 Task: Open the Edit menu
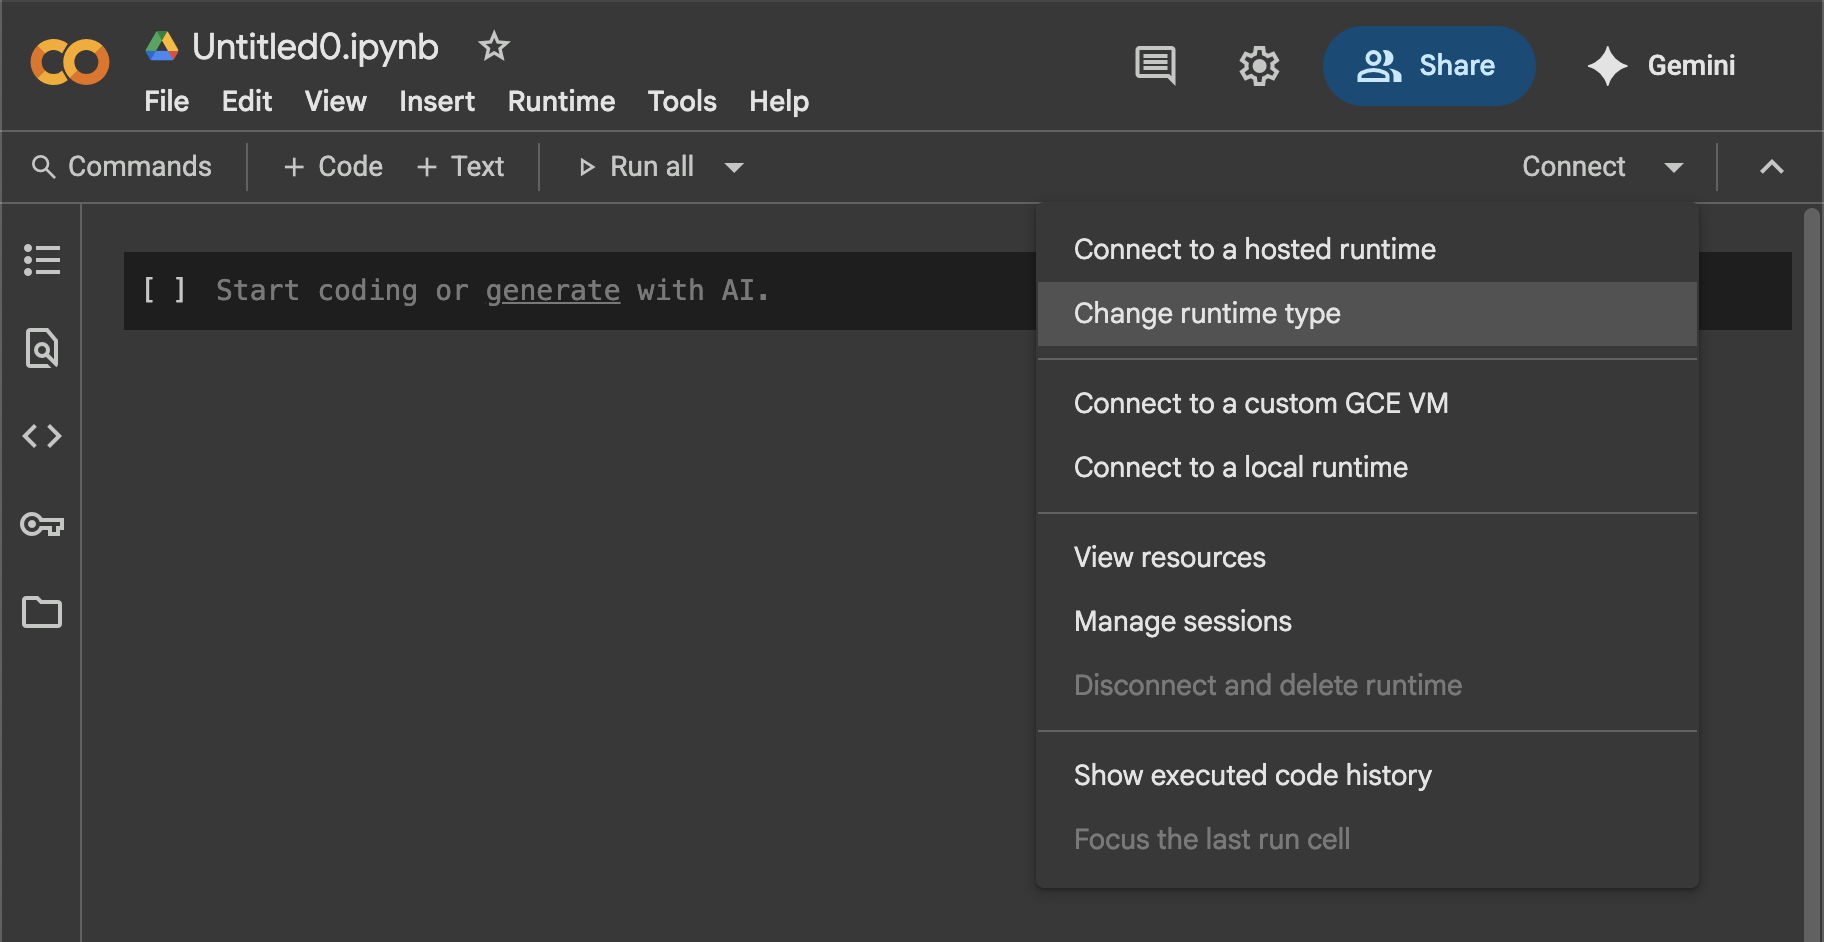coord(247,101)
